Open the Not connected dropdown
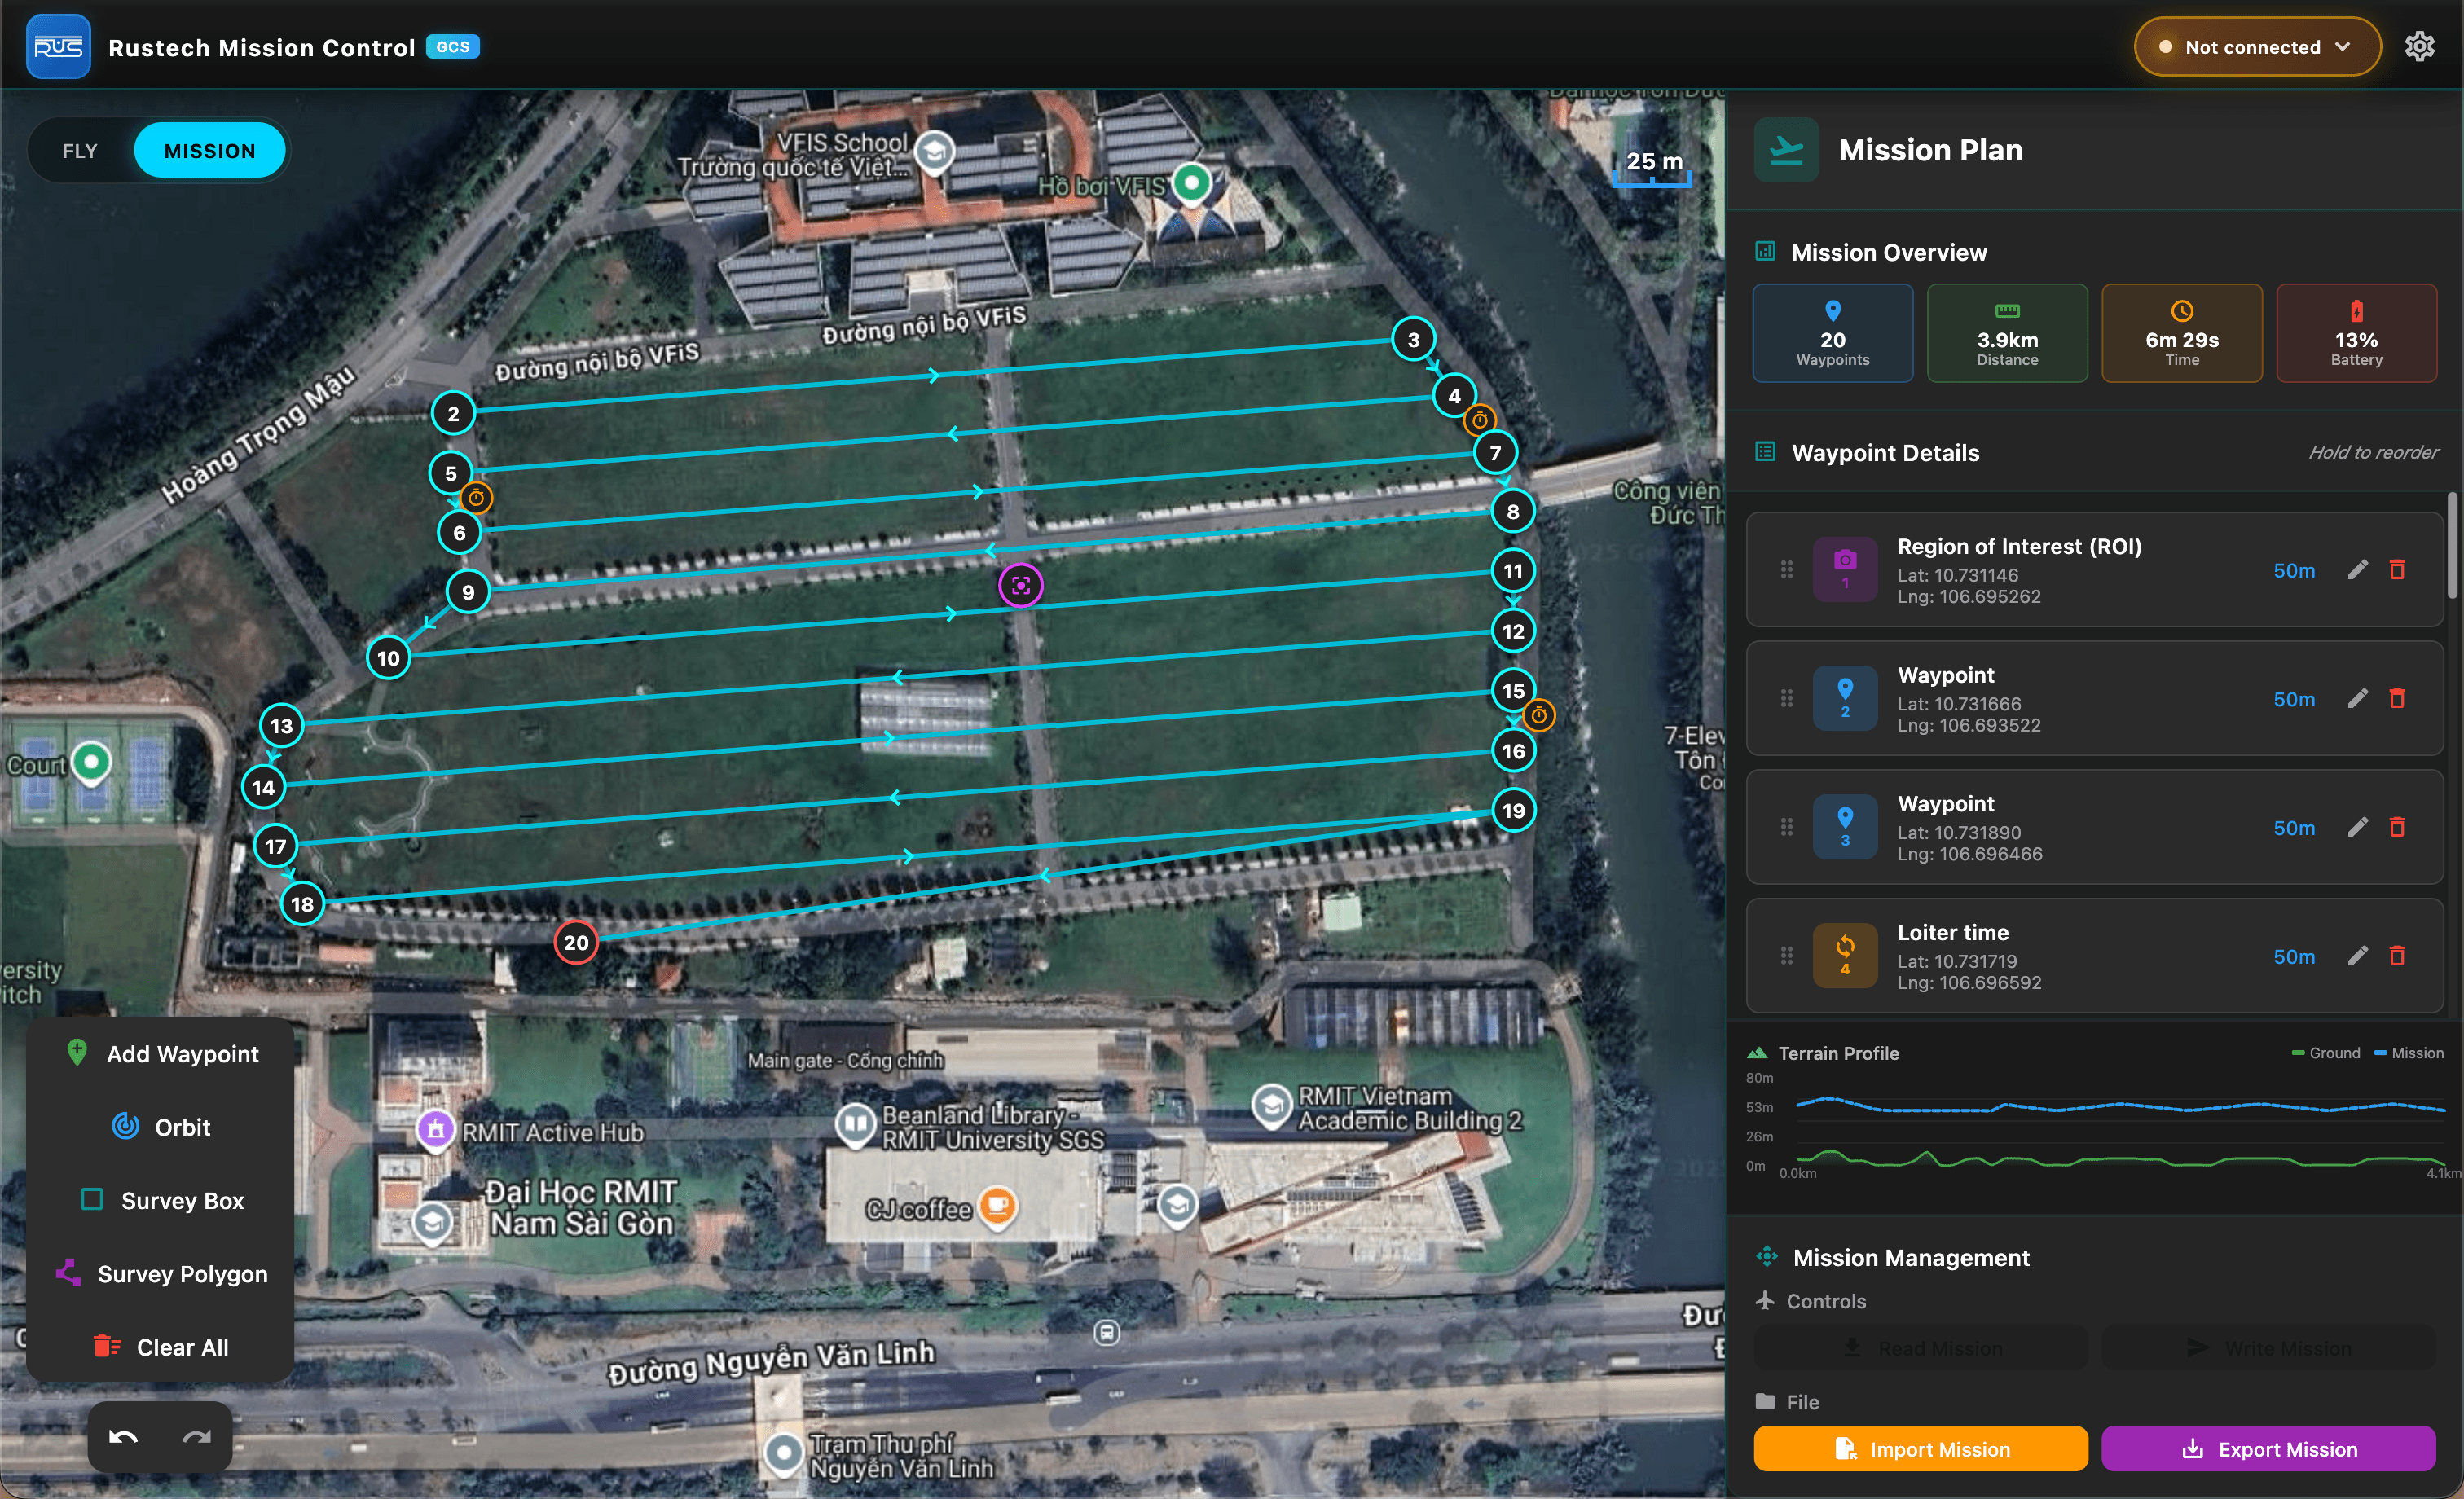Image resolution: width=2464 pixels, height=1499 pixels. (x=2256, y=47)
